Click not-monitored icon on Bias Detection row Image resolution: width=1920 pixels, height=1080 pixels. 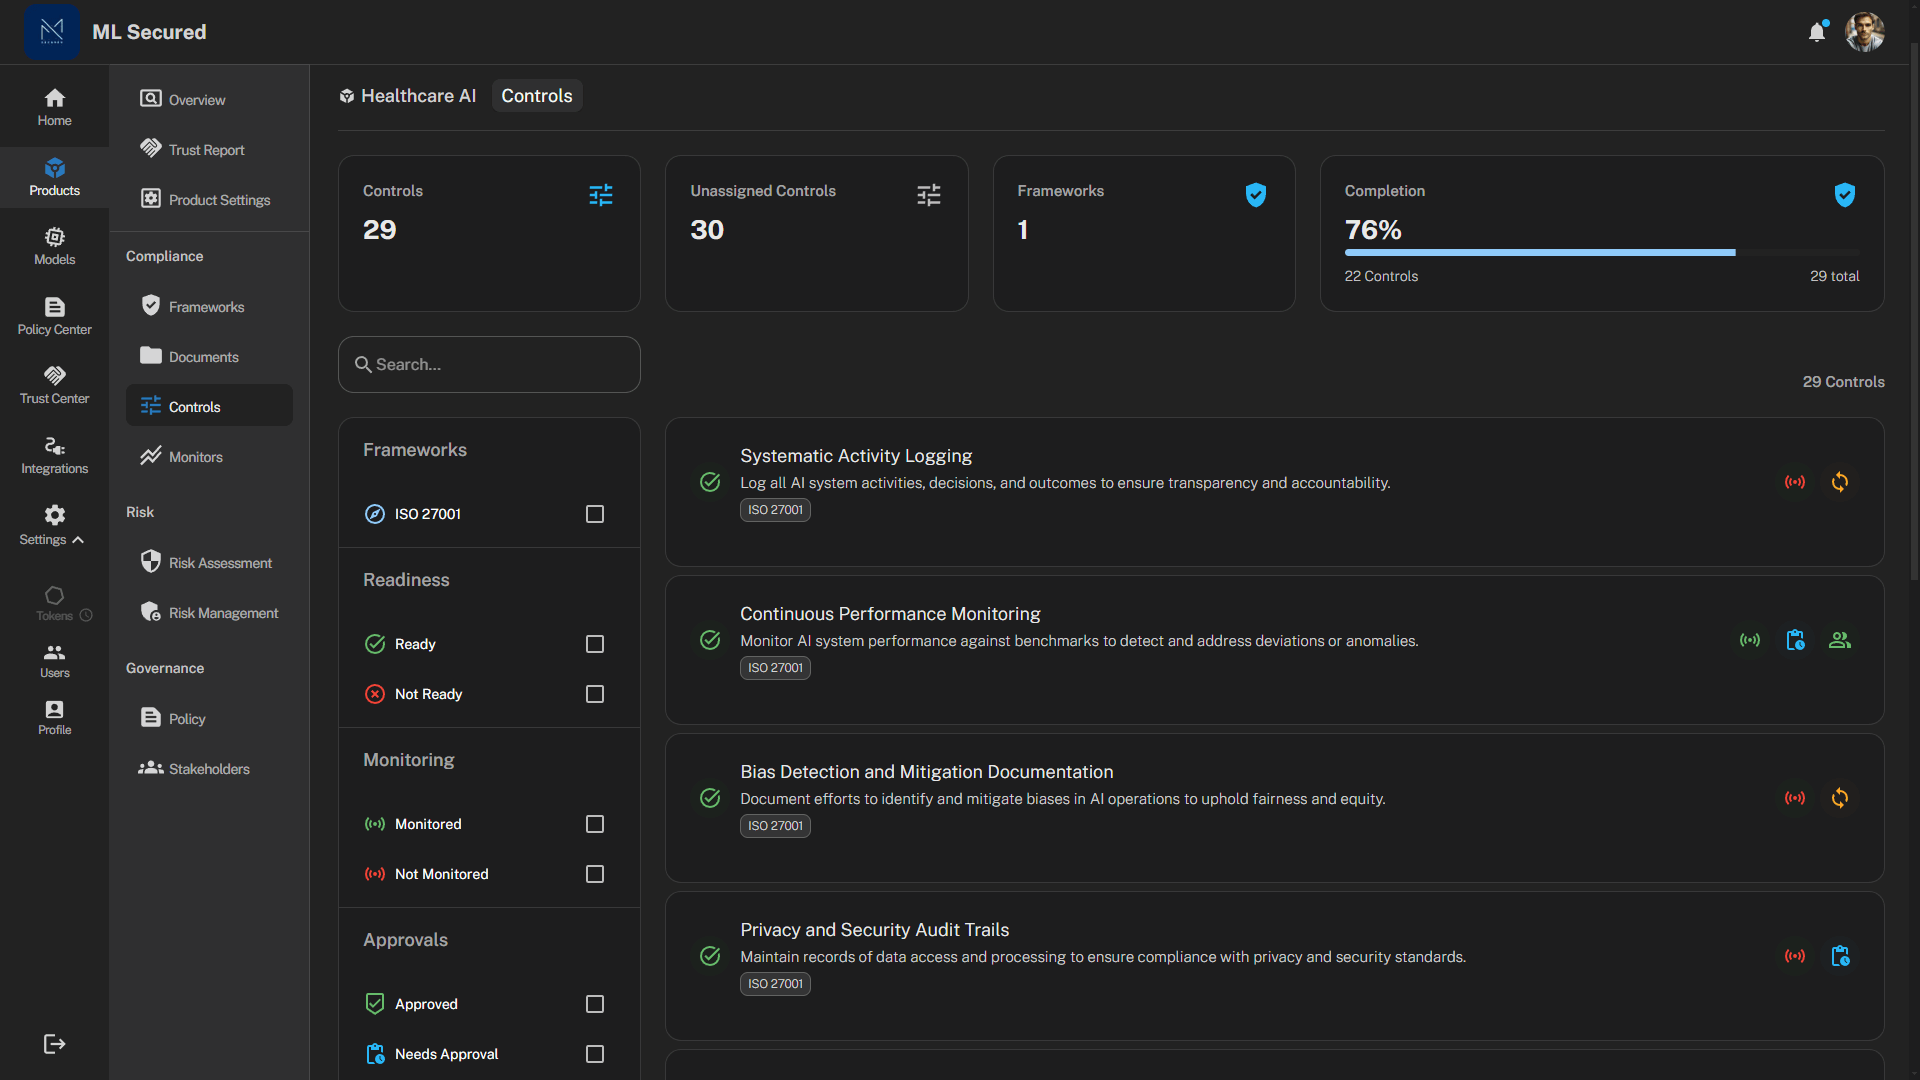click(x=1795, y=798)
